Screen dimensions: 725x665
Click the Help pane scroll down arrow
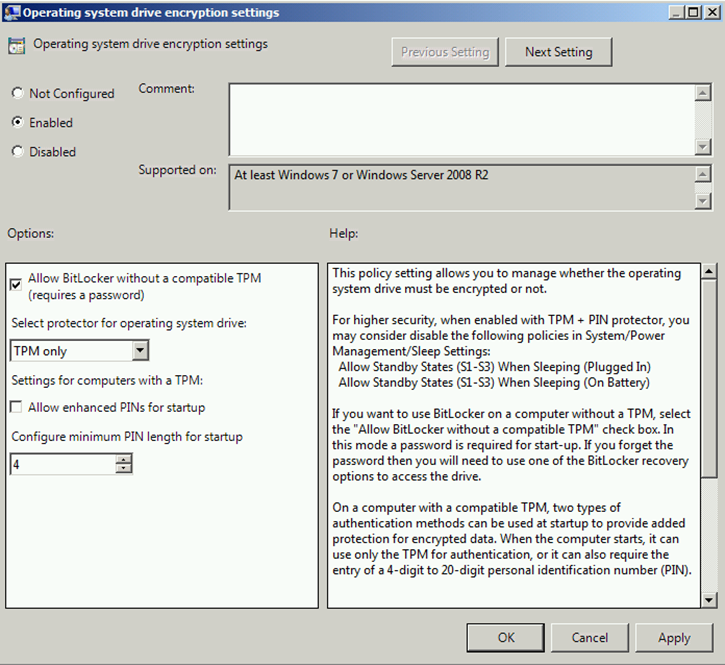tap(709, 600)
